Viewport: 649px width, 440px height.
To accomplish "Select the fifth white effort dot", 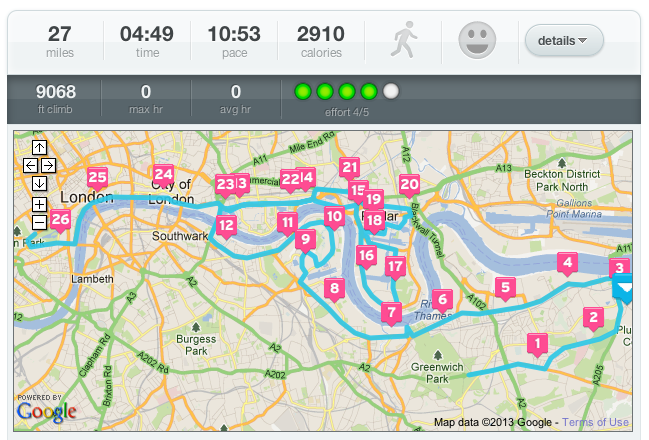I will coord(391,92).
